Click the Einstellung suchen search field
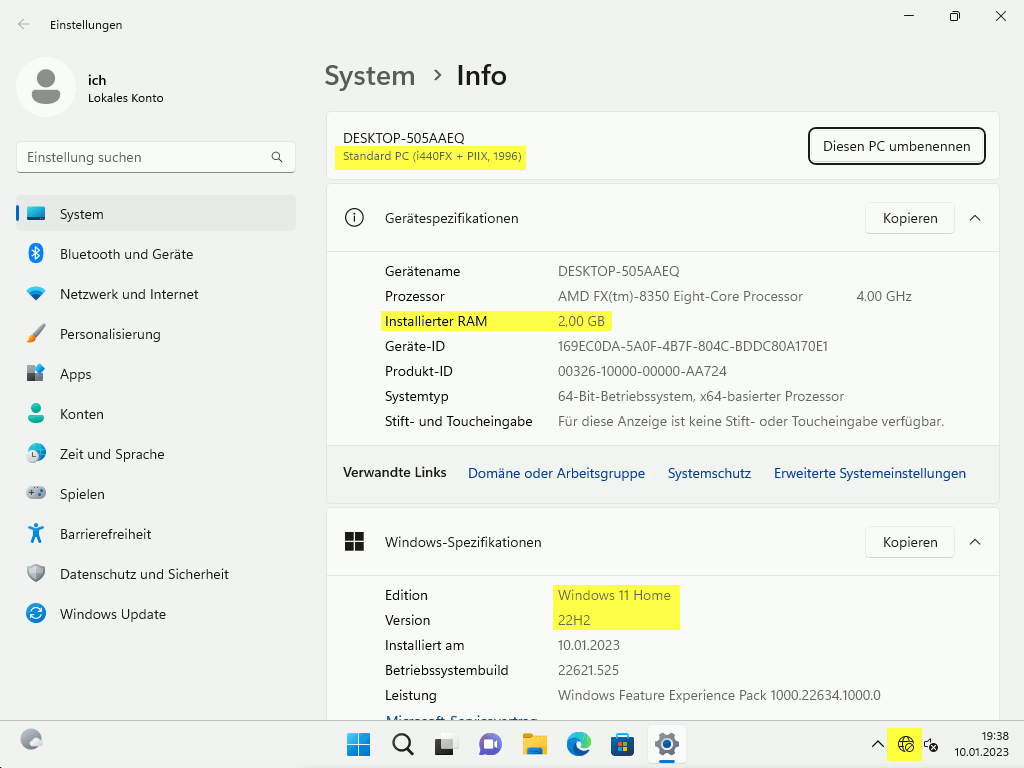1024x768 pixels. pos(156,157)
